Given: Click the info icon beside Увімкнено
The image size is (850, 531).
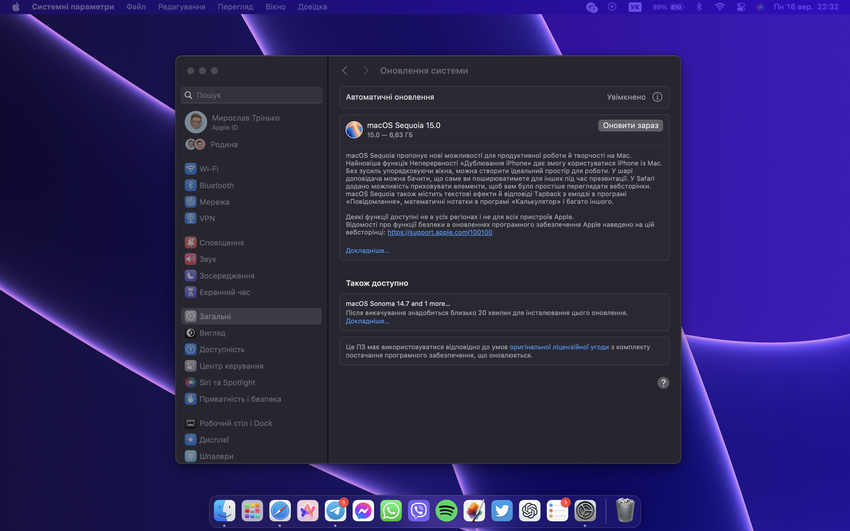Looking at the screenshot, I should (657, 97).
